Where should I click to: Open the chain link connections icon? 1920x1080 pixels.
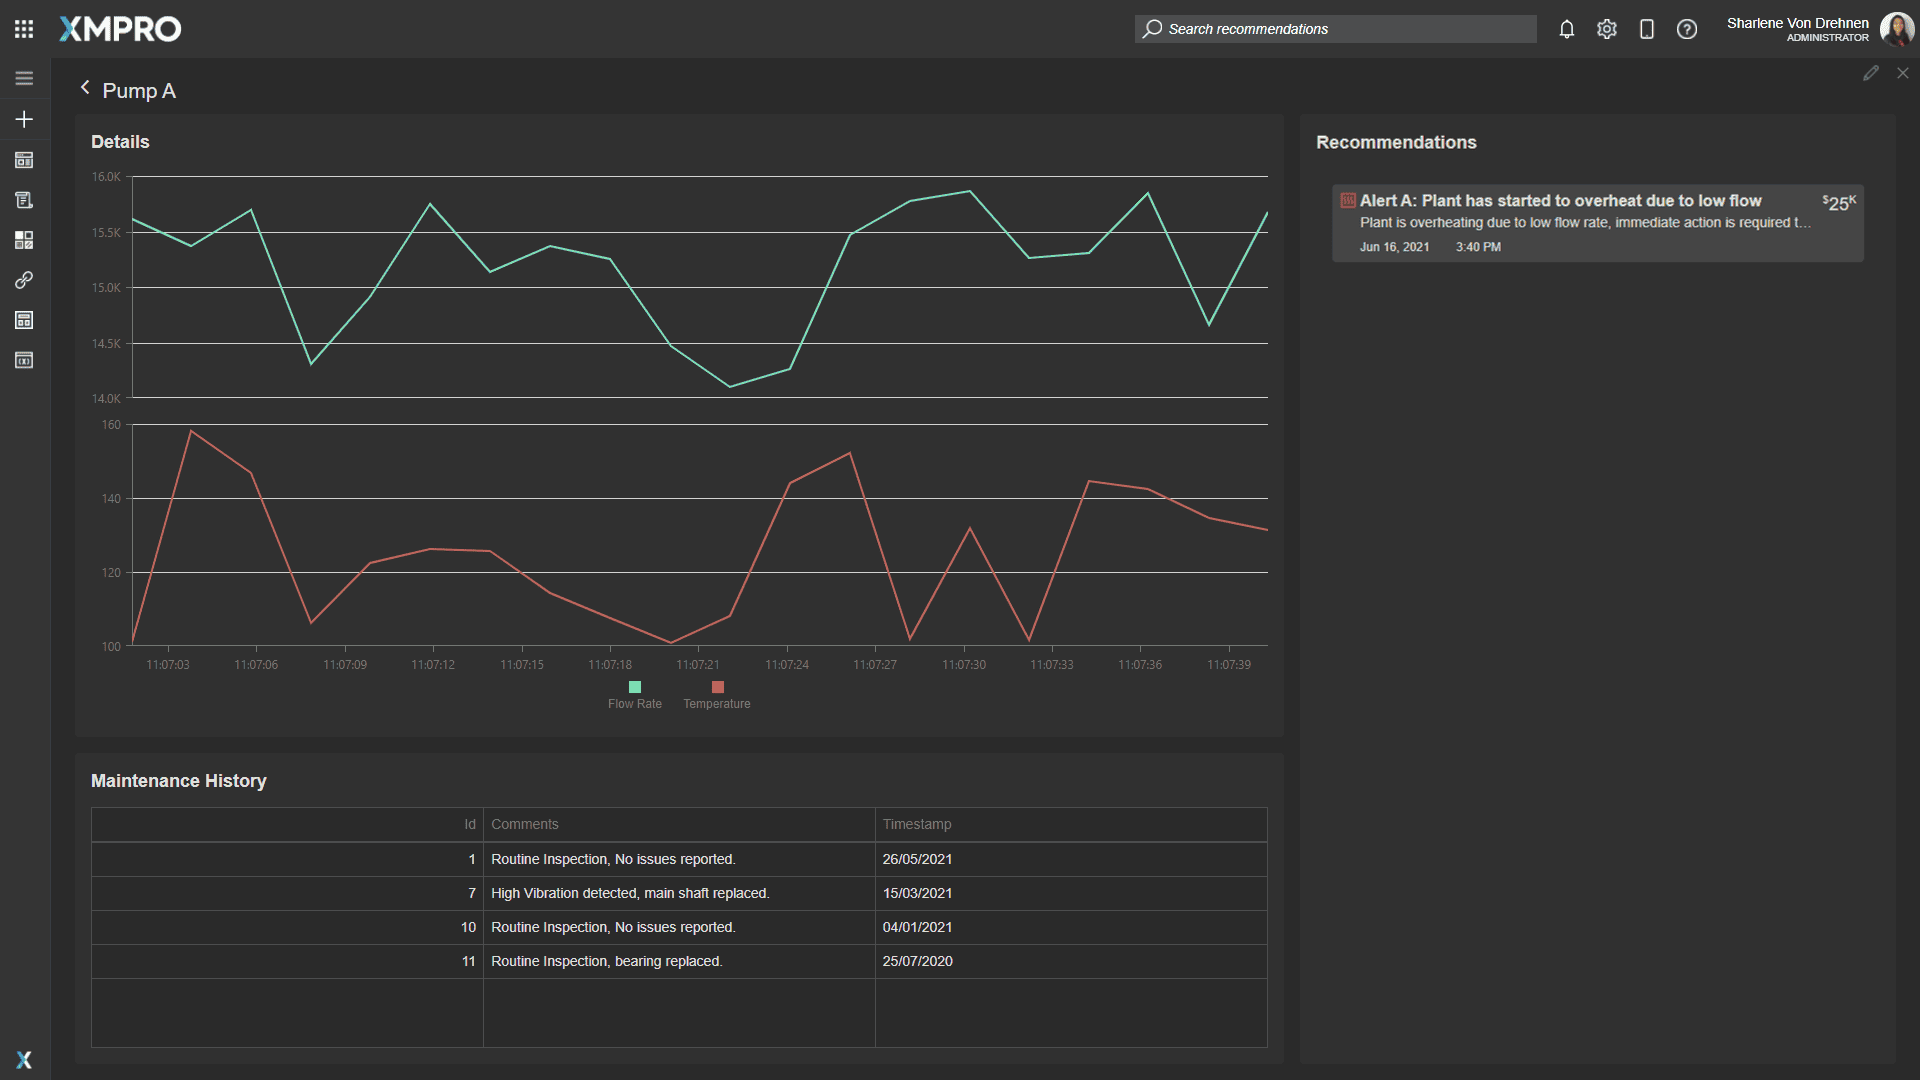point(24,280)
